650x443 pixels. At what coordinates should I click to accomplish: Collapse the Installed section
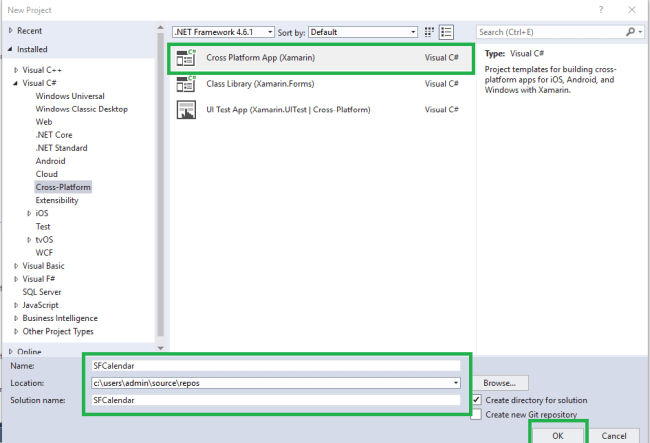tap(10, 49)
